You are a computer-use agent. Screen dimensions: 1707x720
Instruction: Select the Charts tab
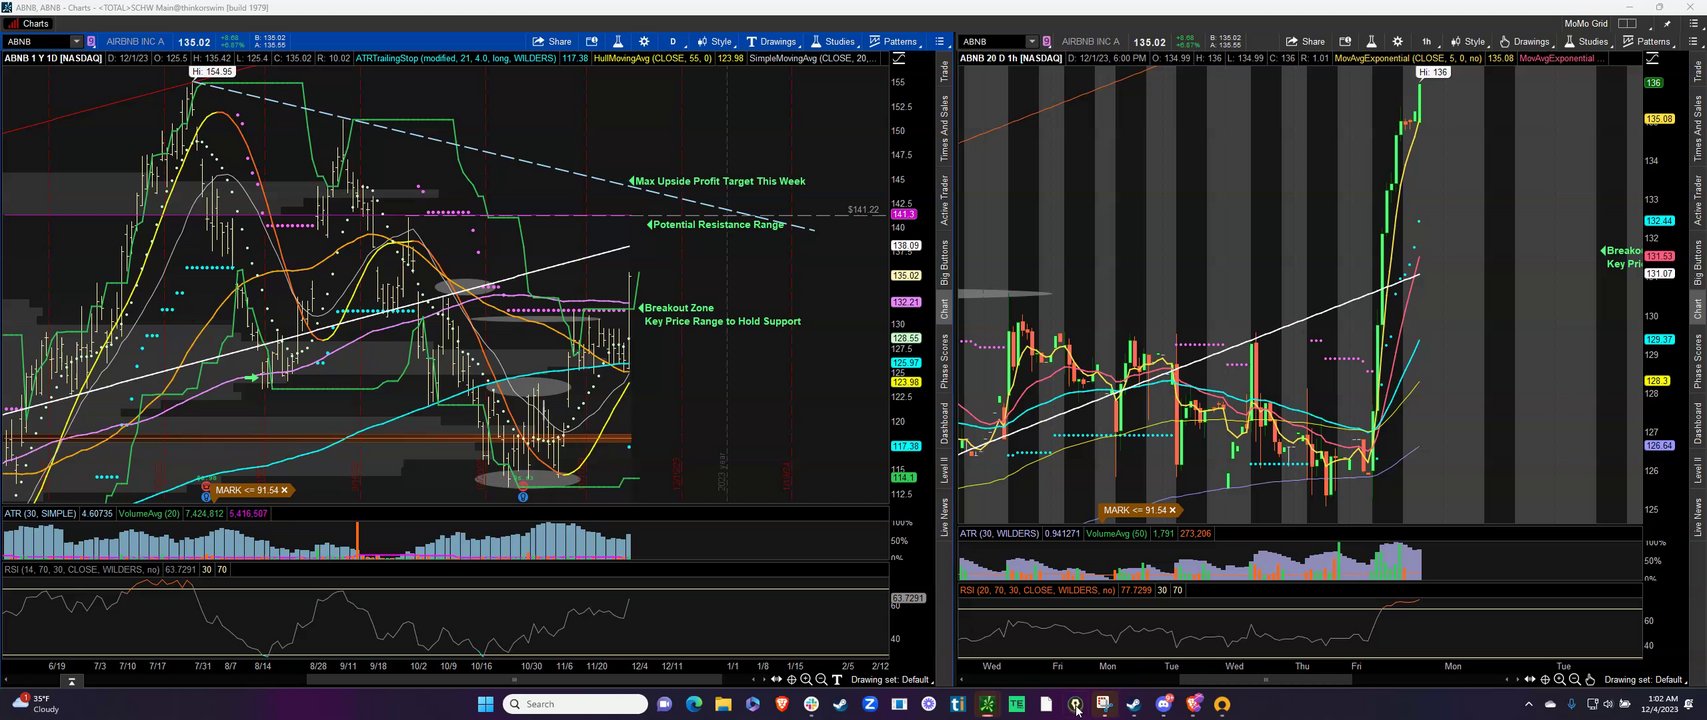click(28, 23)
